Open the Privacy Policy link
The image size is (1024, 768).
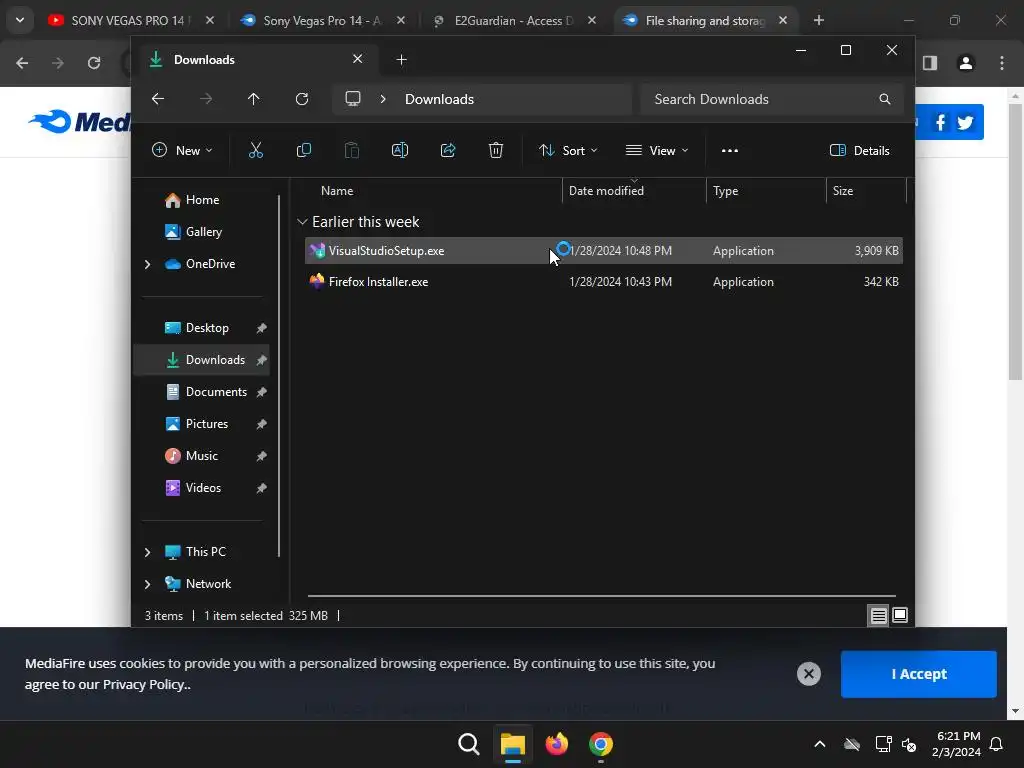[144, 684]
